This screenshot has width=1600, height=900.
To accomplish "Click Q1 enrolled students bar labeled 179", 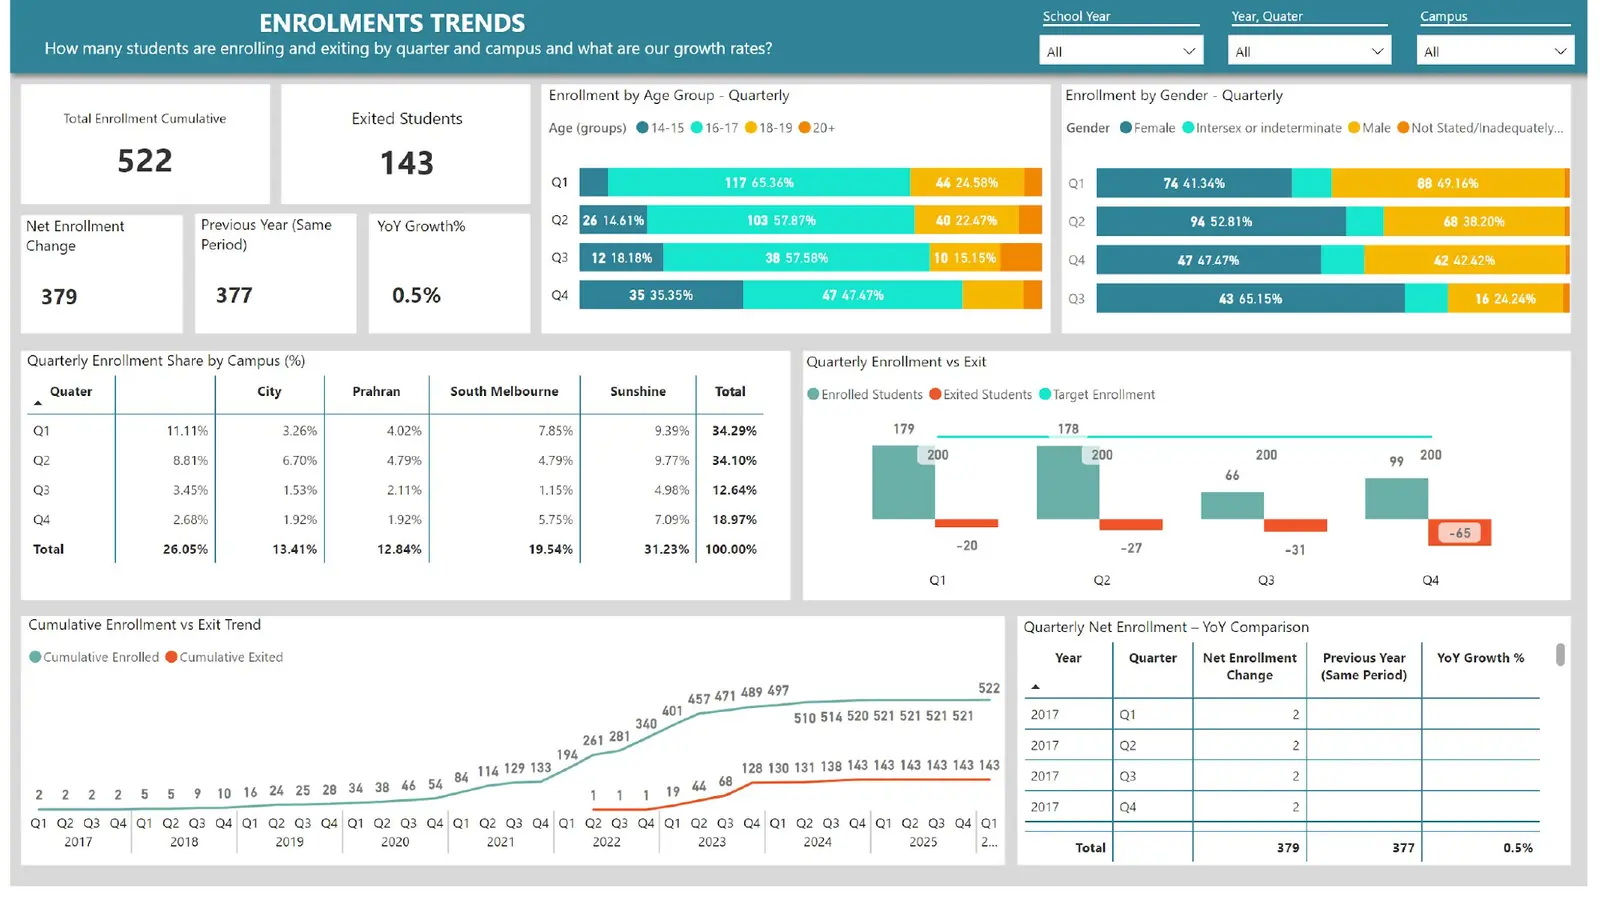I will [x=903, y=482].
